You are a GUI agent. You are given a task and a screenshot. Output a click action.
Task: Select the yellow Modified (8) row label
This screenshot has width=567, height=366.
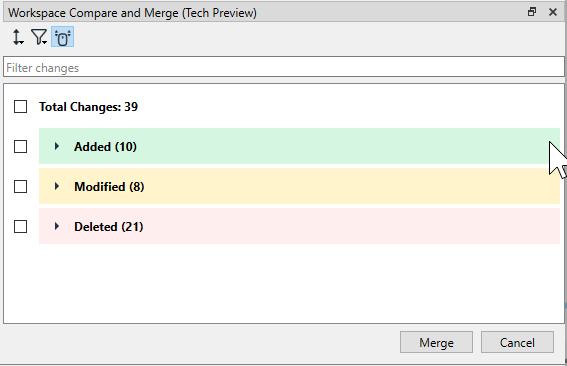pos(109,187)
